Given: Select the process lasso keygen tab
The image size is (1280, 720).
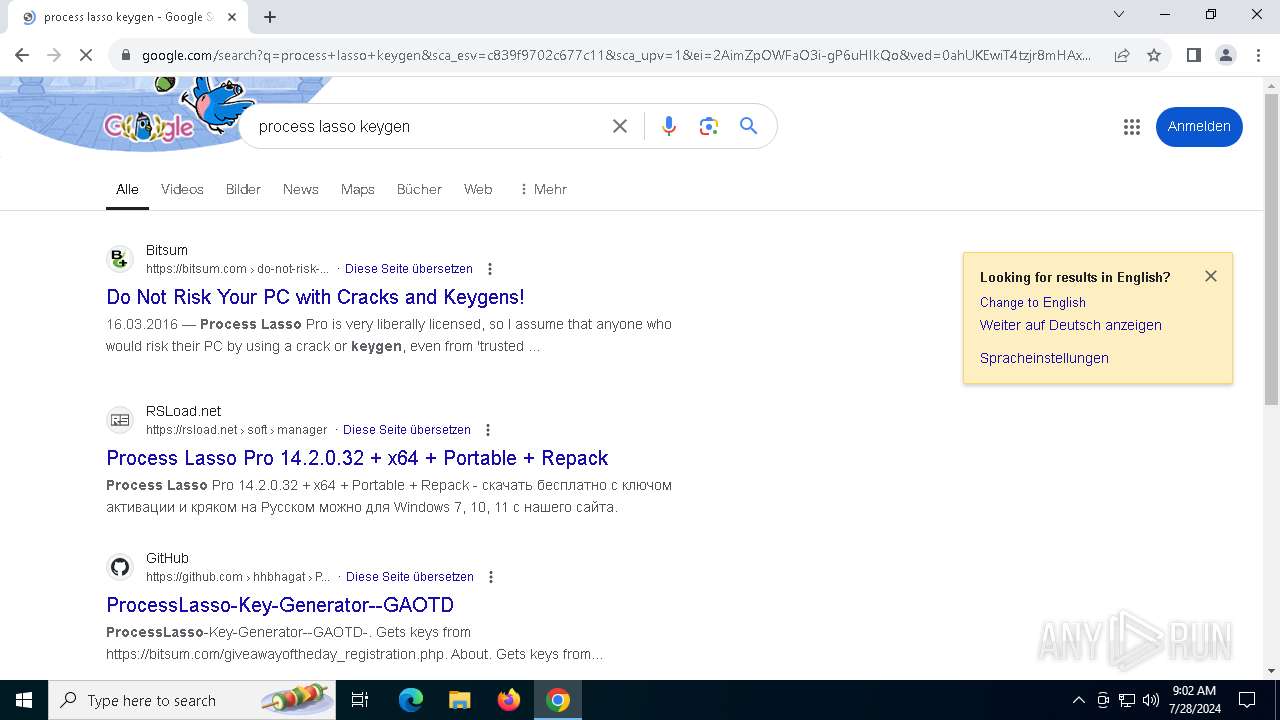Looking at the screenshot, I should [x=130, y=17].
